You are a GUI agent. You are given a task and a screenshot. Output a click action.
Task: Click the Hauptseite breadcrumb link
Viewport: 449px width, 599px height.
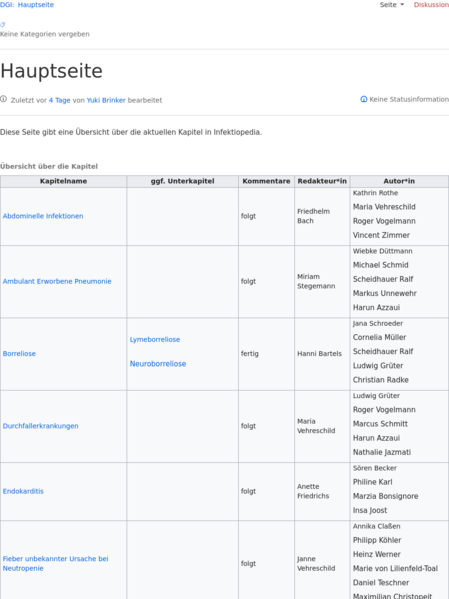coord(36,5)
